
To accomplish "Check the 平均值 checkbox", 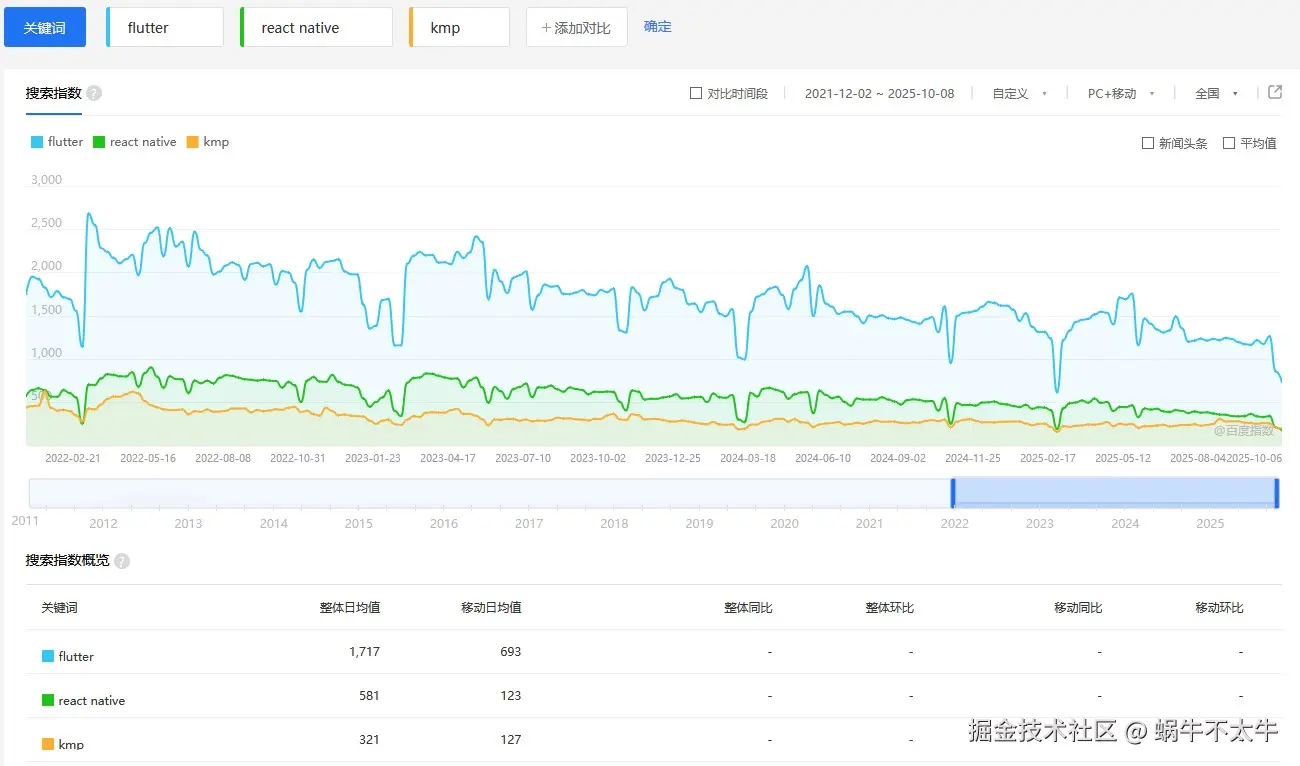I will pyautogui.click(x=1229, y=143).
